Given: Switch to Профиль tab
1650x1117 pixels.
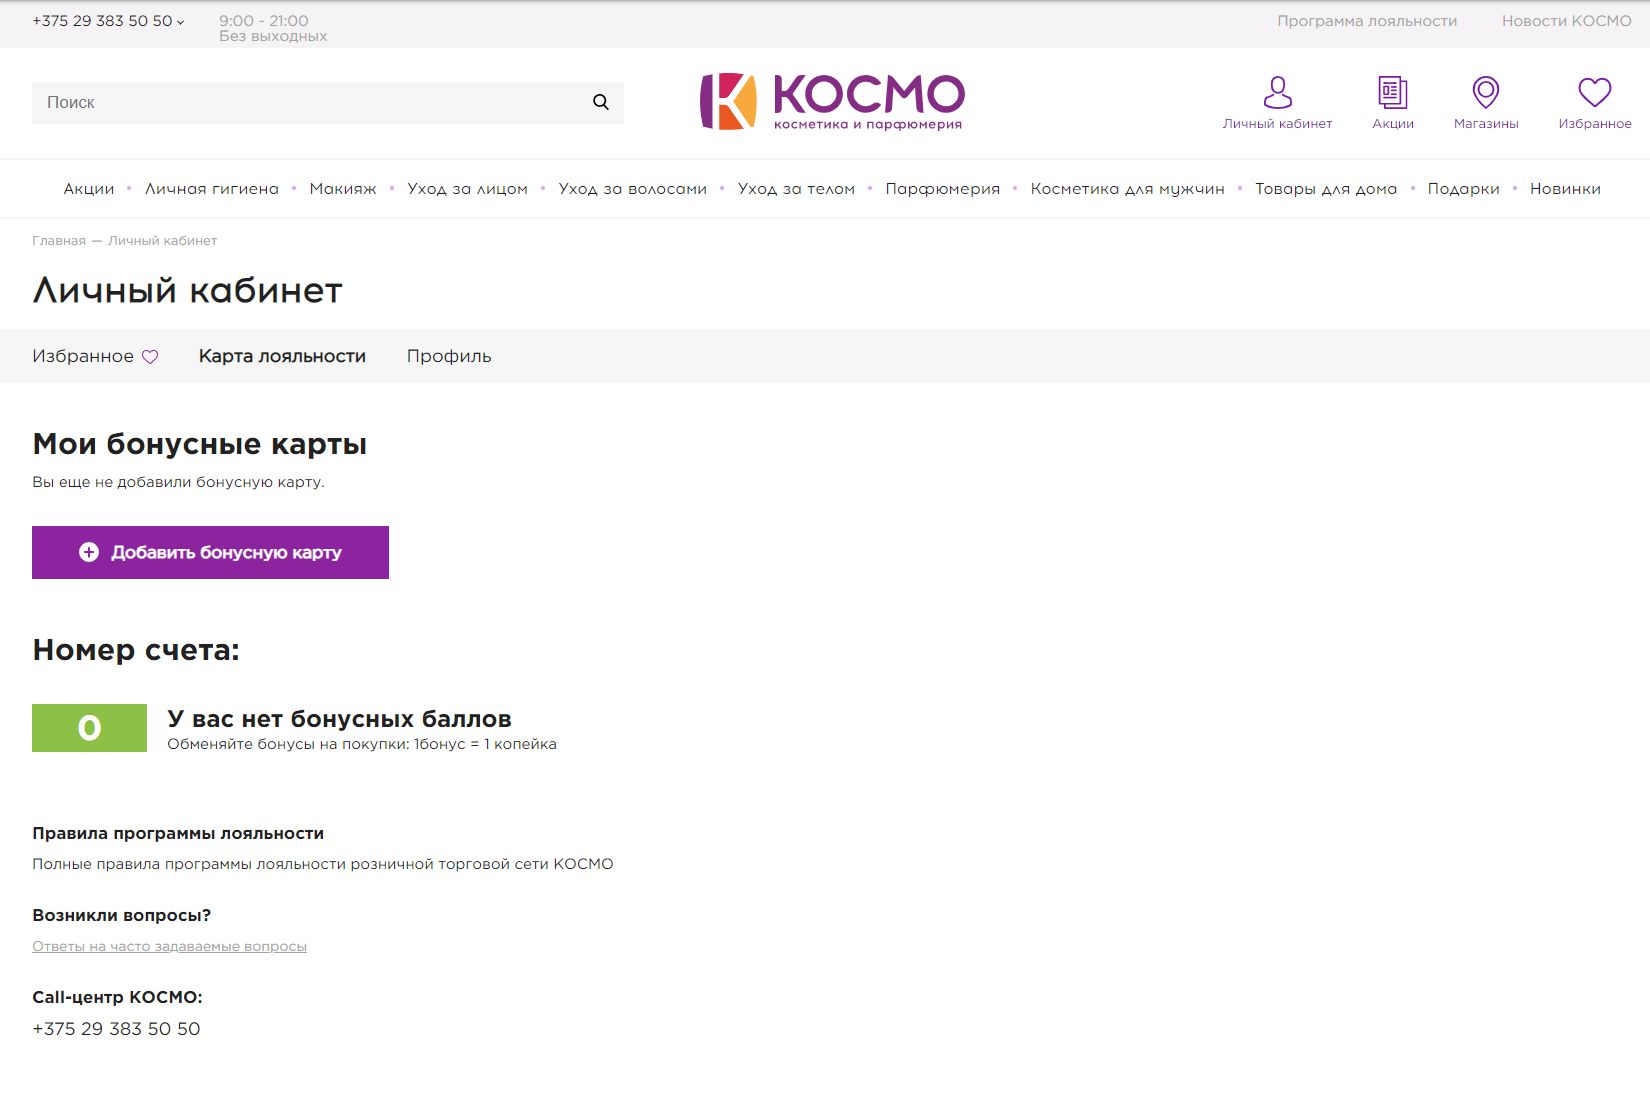Looking at the screenshot, I should click(449, 356).
